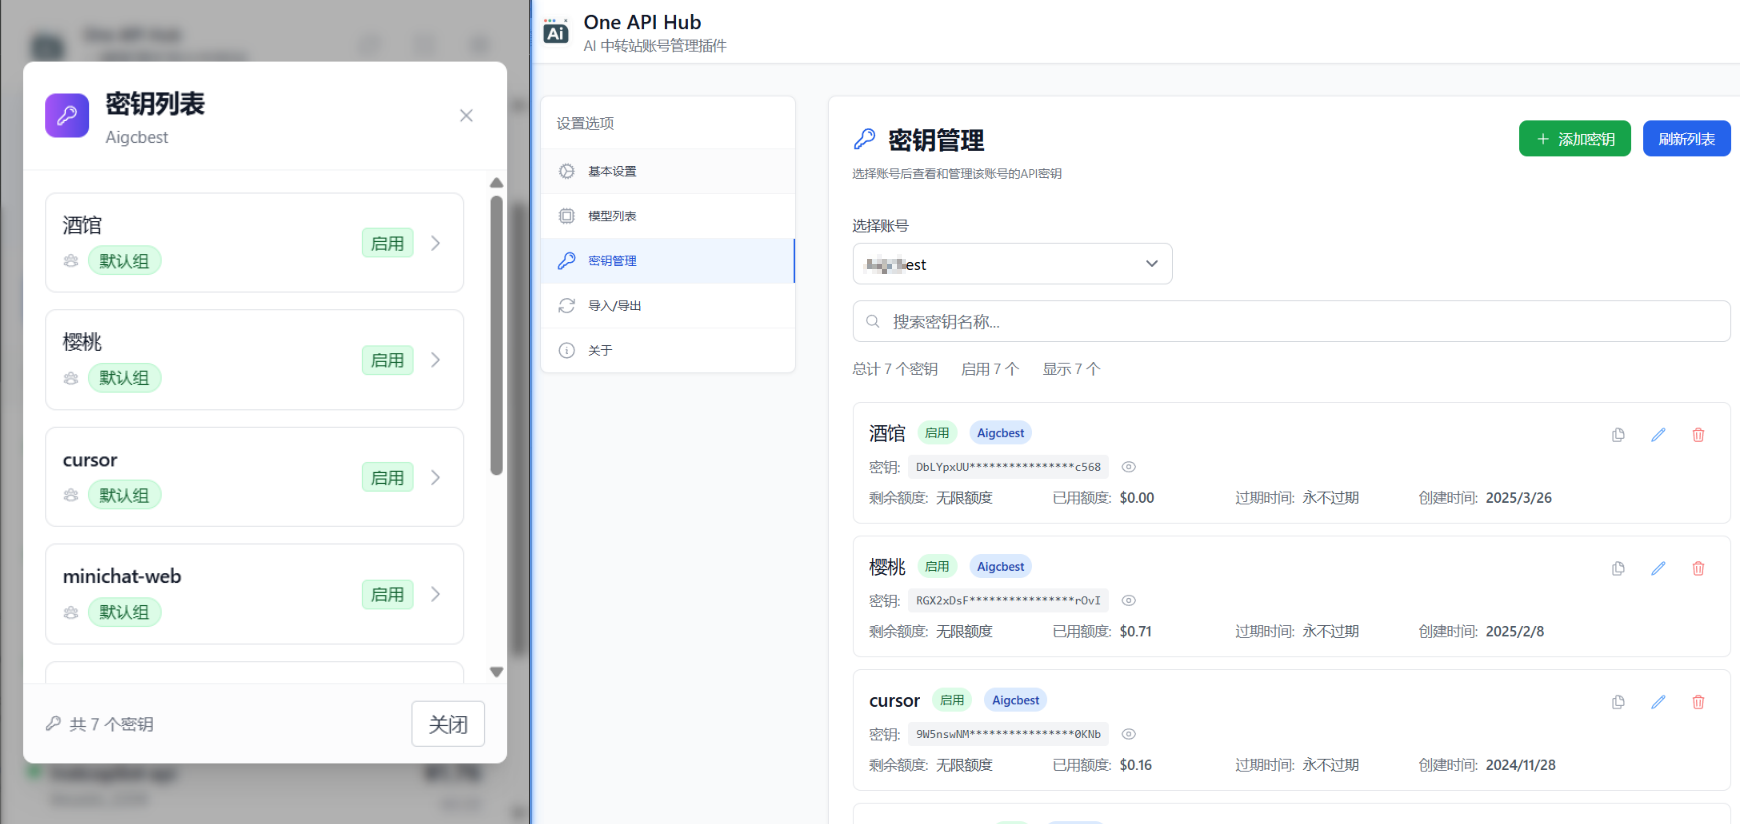Click the 搜索密钥名称 search field

(1291, 322)
